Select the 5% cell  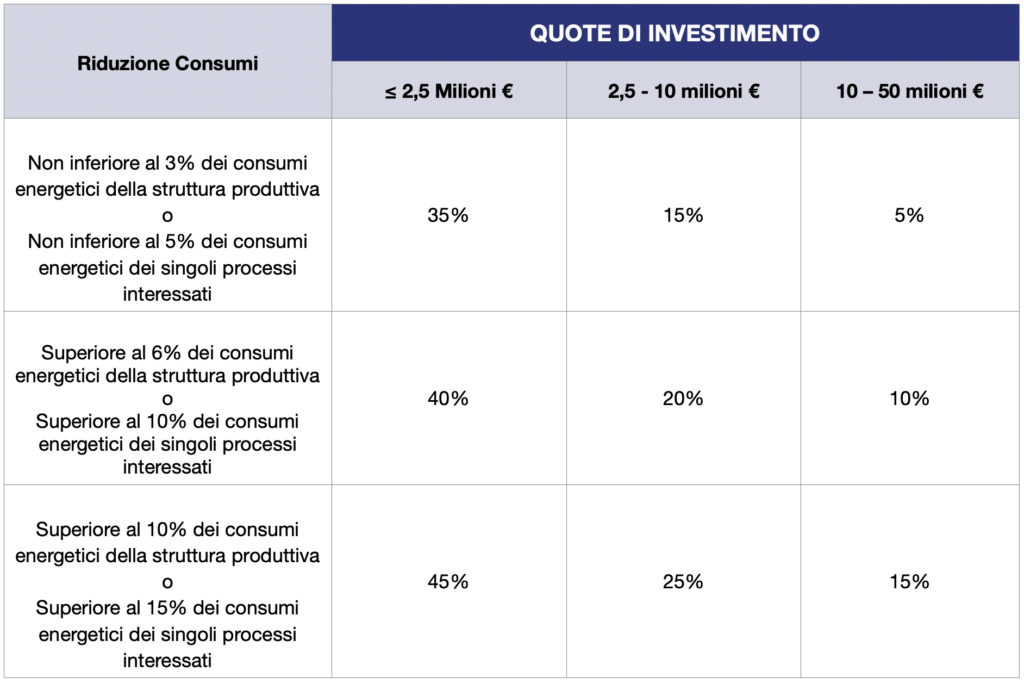[909, 215]
